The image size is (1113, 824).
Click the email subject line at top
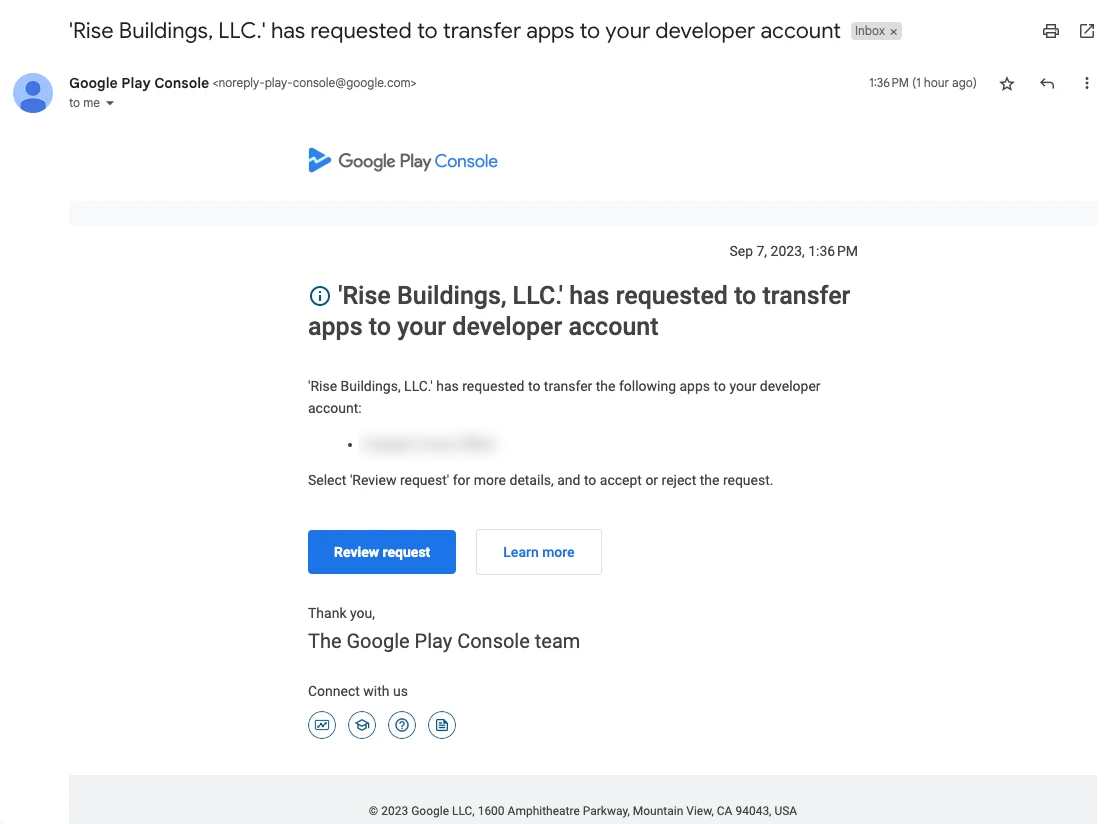454,31
